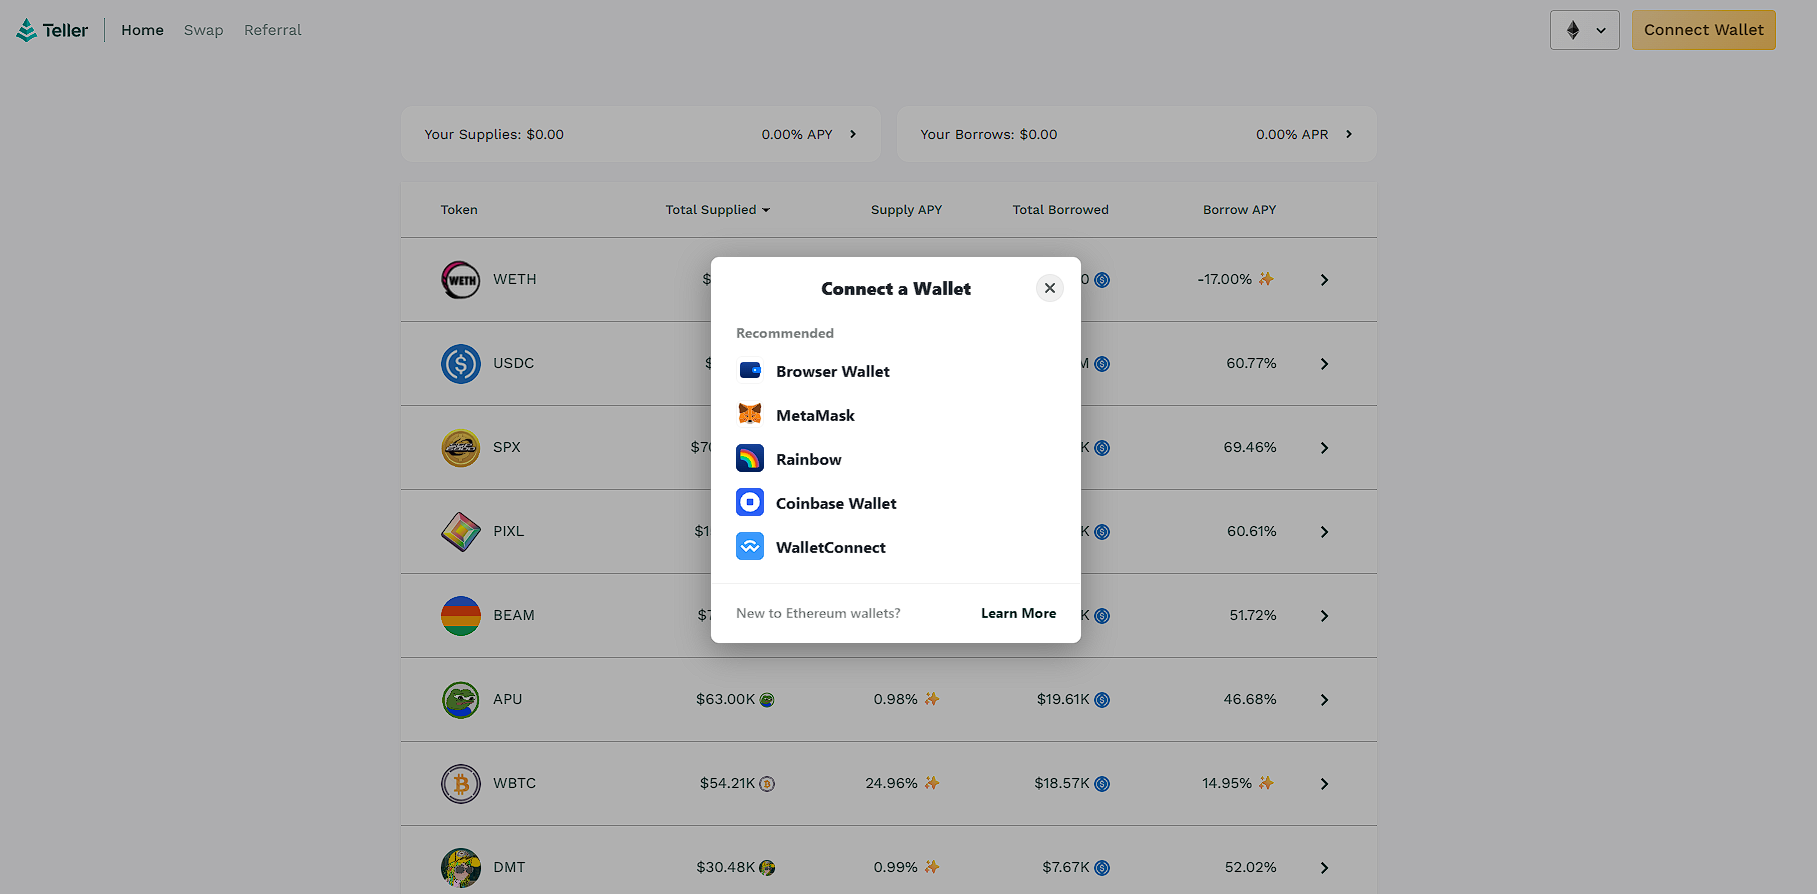The width and height of the screenshot is (1817, 894).
Task: Open the Swap page
Action: (203, 30)
